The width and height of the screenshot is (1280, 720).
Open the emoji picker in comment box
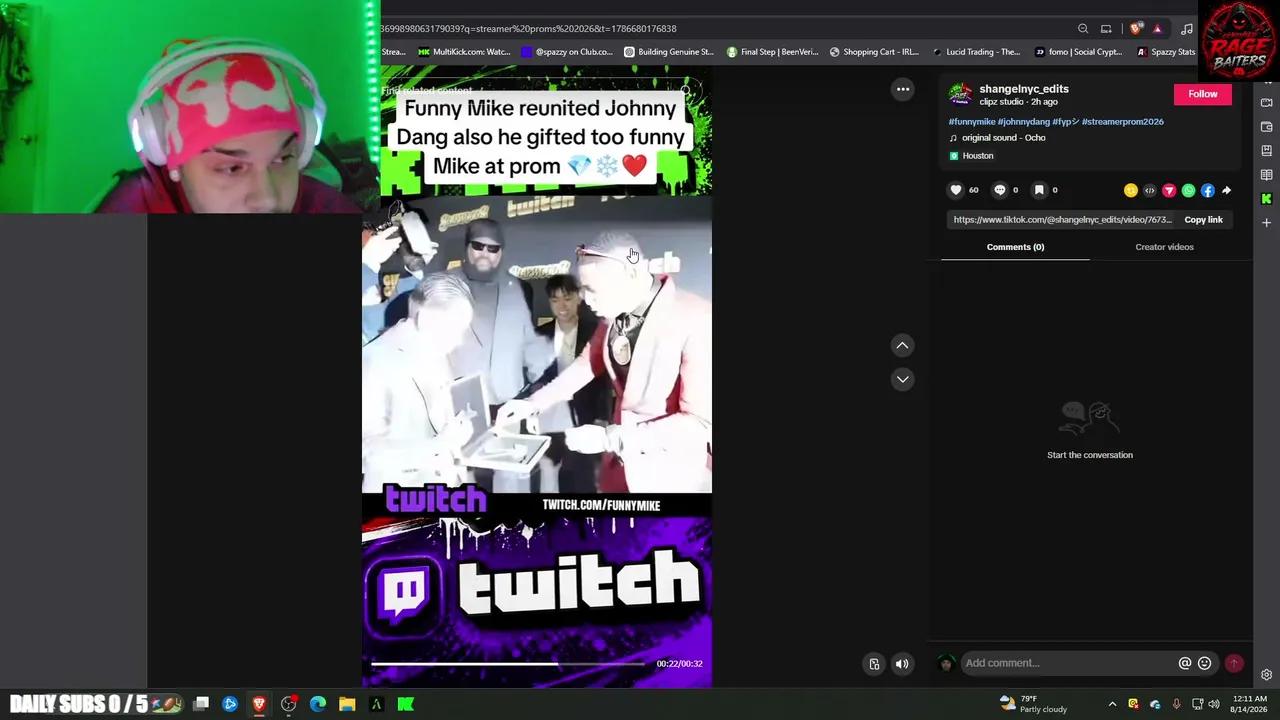coord(1205,663)
